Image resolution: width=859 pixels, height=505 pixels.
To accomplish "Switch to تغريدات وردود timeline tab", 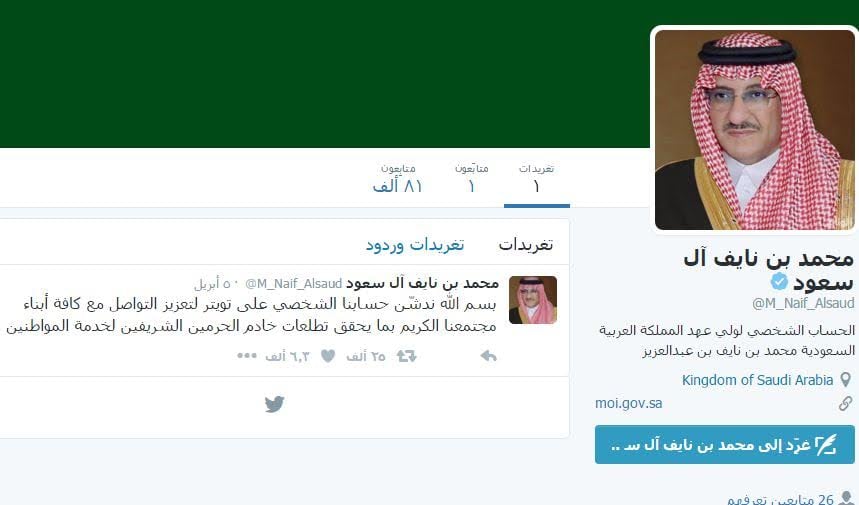I will (x=415, y=245).
